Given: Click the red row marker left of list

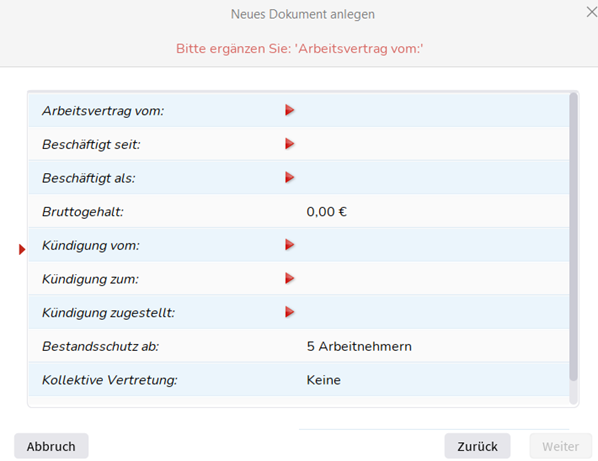Looking at the screenshot, I should pyautogui.click(x=22, y=249).
